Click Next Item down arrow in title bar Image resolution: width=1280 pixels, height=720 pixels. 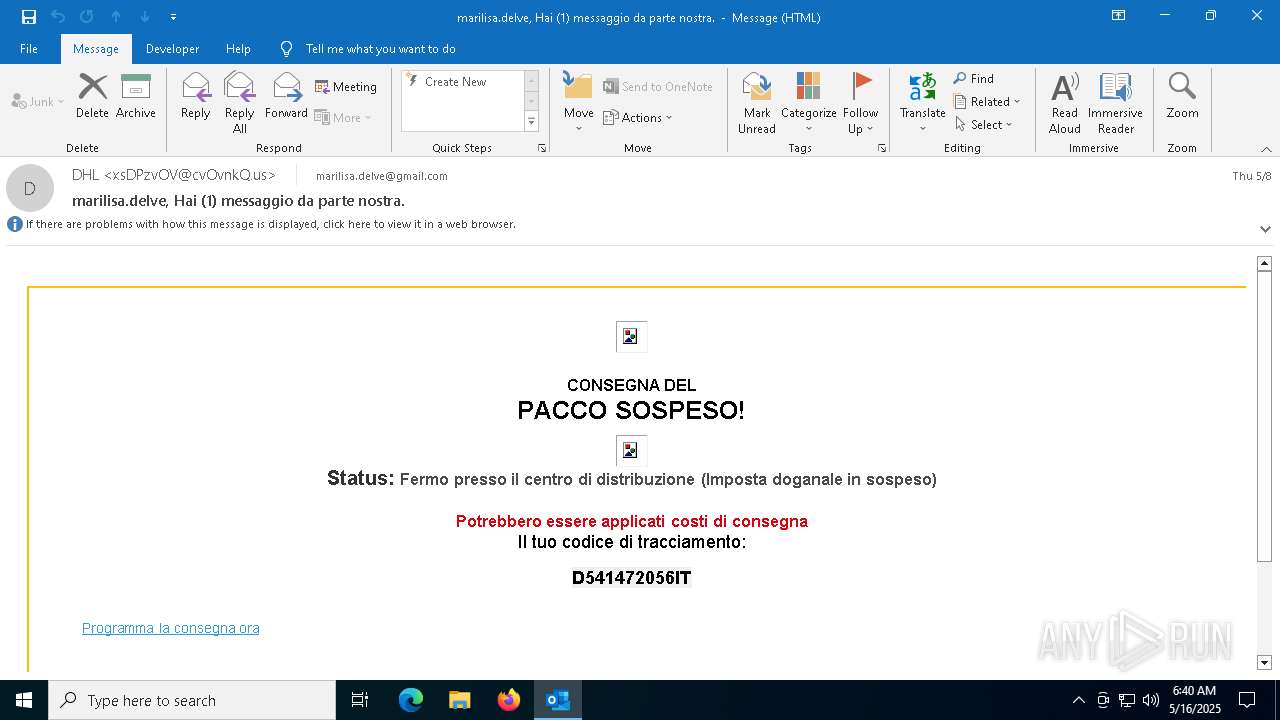145,17
